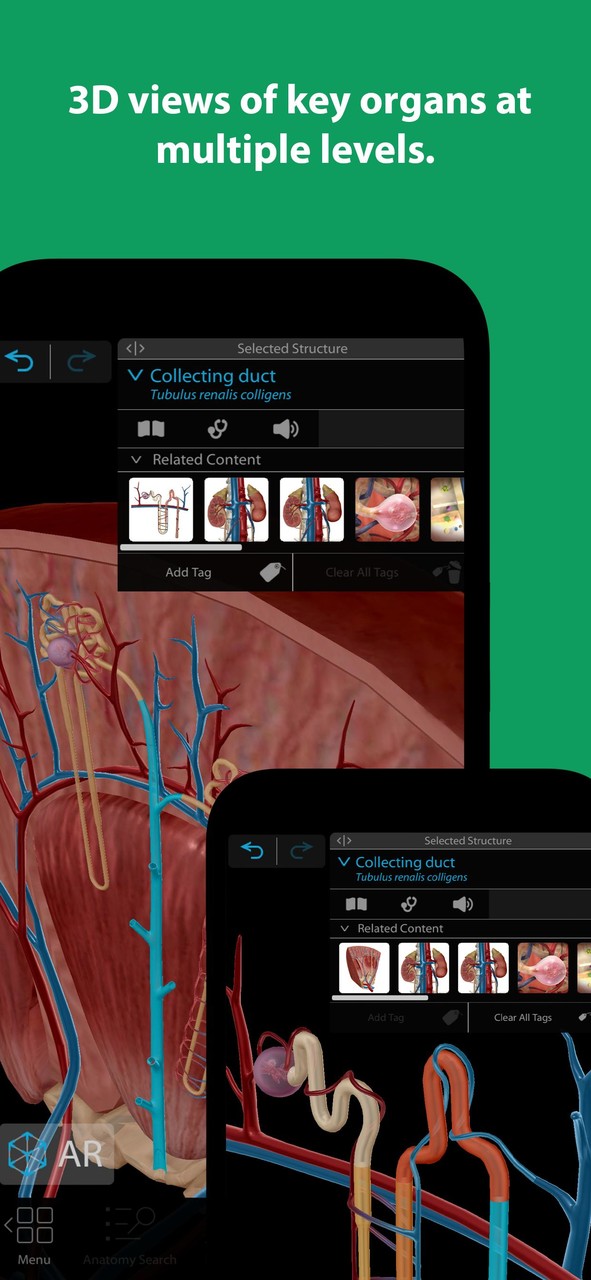Tap undo arrow on the lower phone
Screen dimensions: 591x1280
[253, 851]
